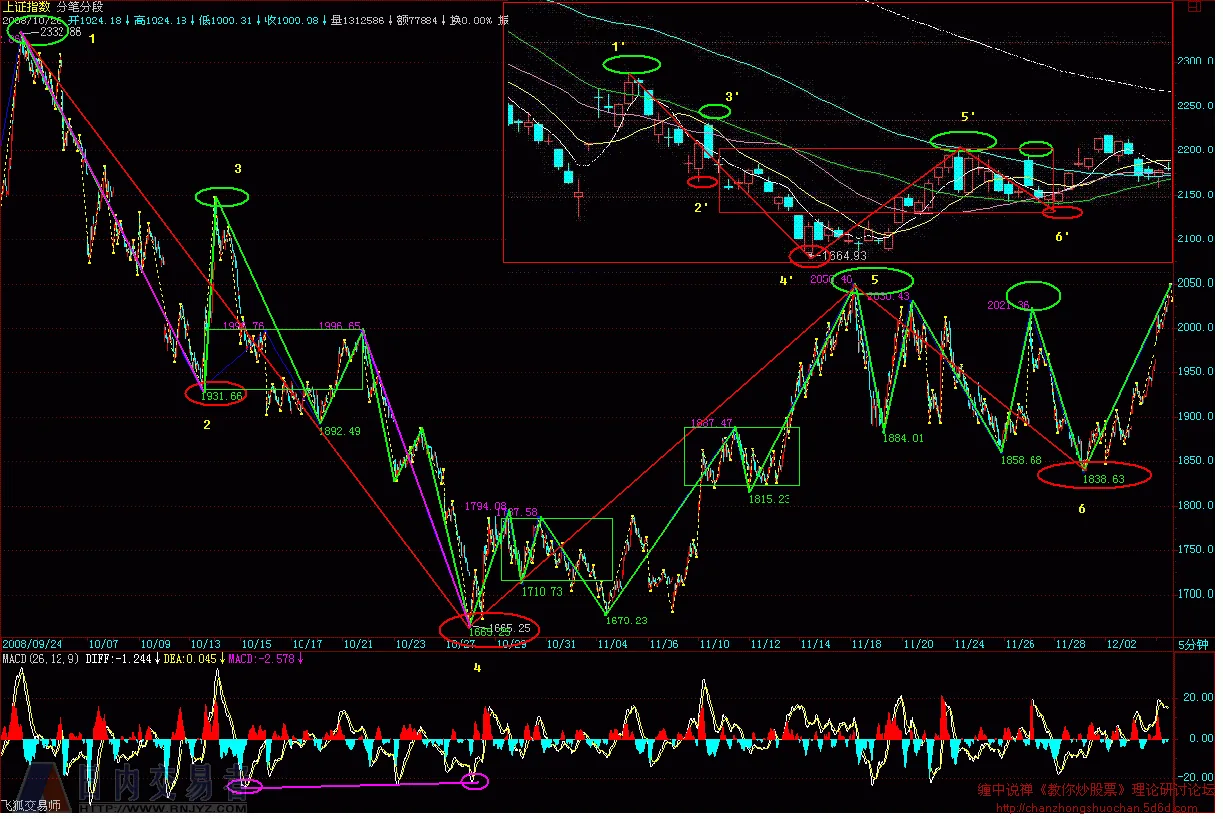1223x819 pixels.
Task: Click the DIFF:-1.244 indicator value
Action: coord(116,657)
